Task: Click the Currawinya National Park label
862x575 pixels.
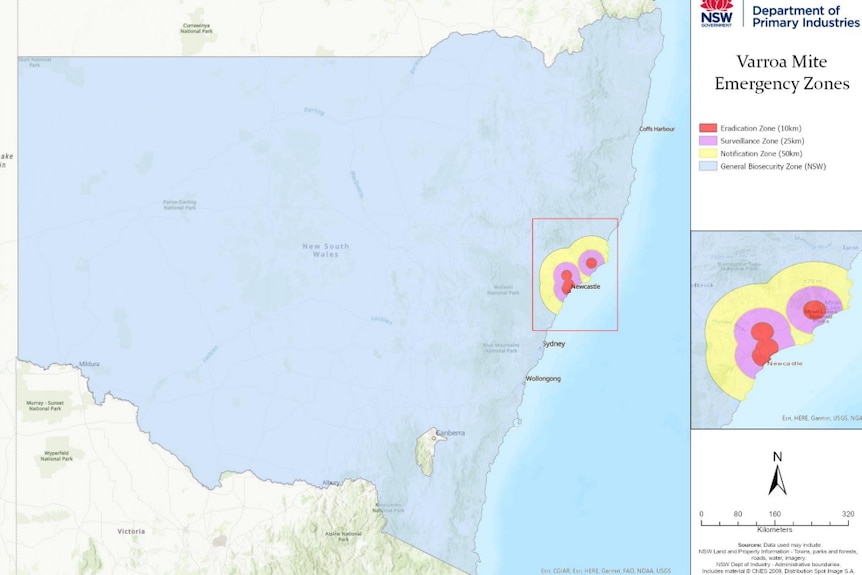Action: point(196,29)
